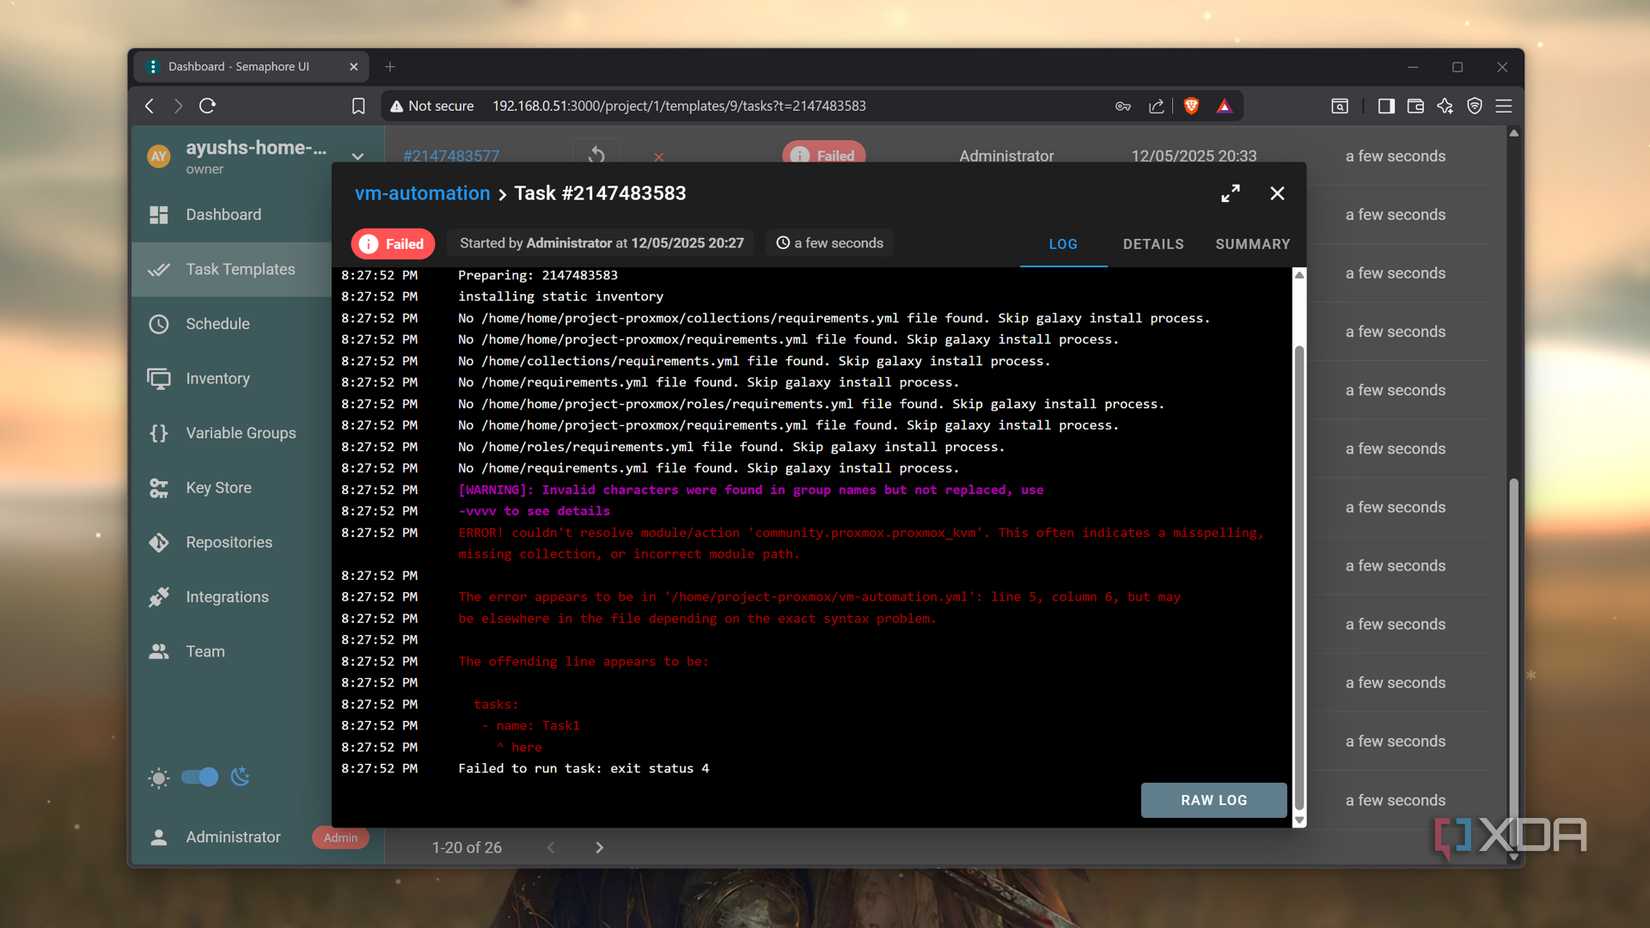Switch to light theme via sun icon
Image resolution: width=1650 pixels, height=928 pixels.
click(158, 777)
